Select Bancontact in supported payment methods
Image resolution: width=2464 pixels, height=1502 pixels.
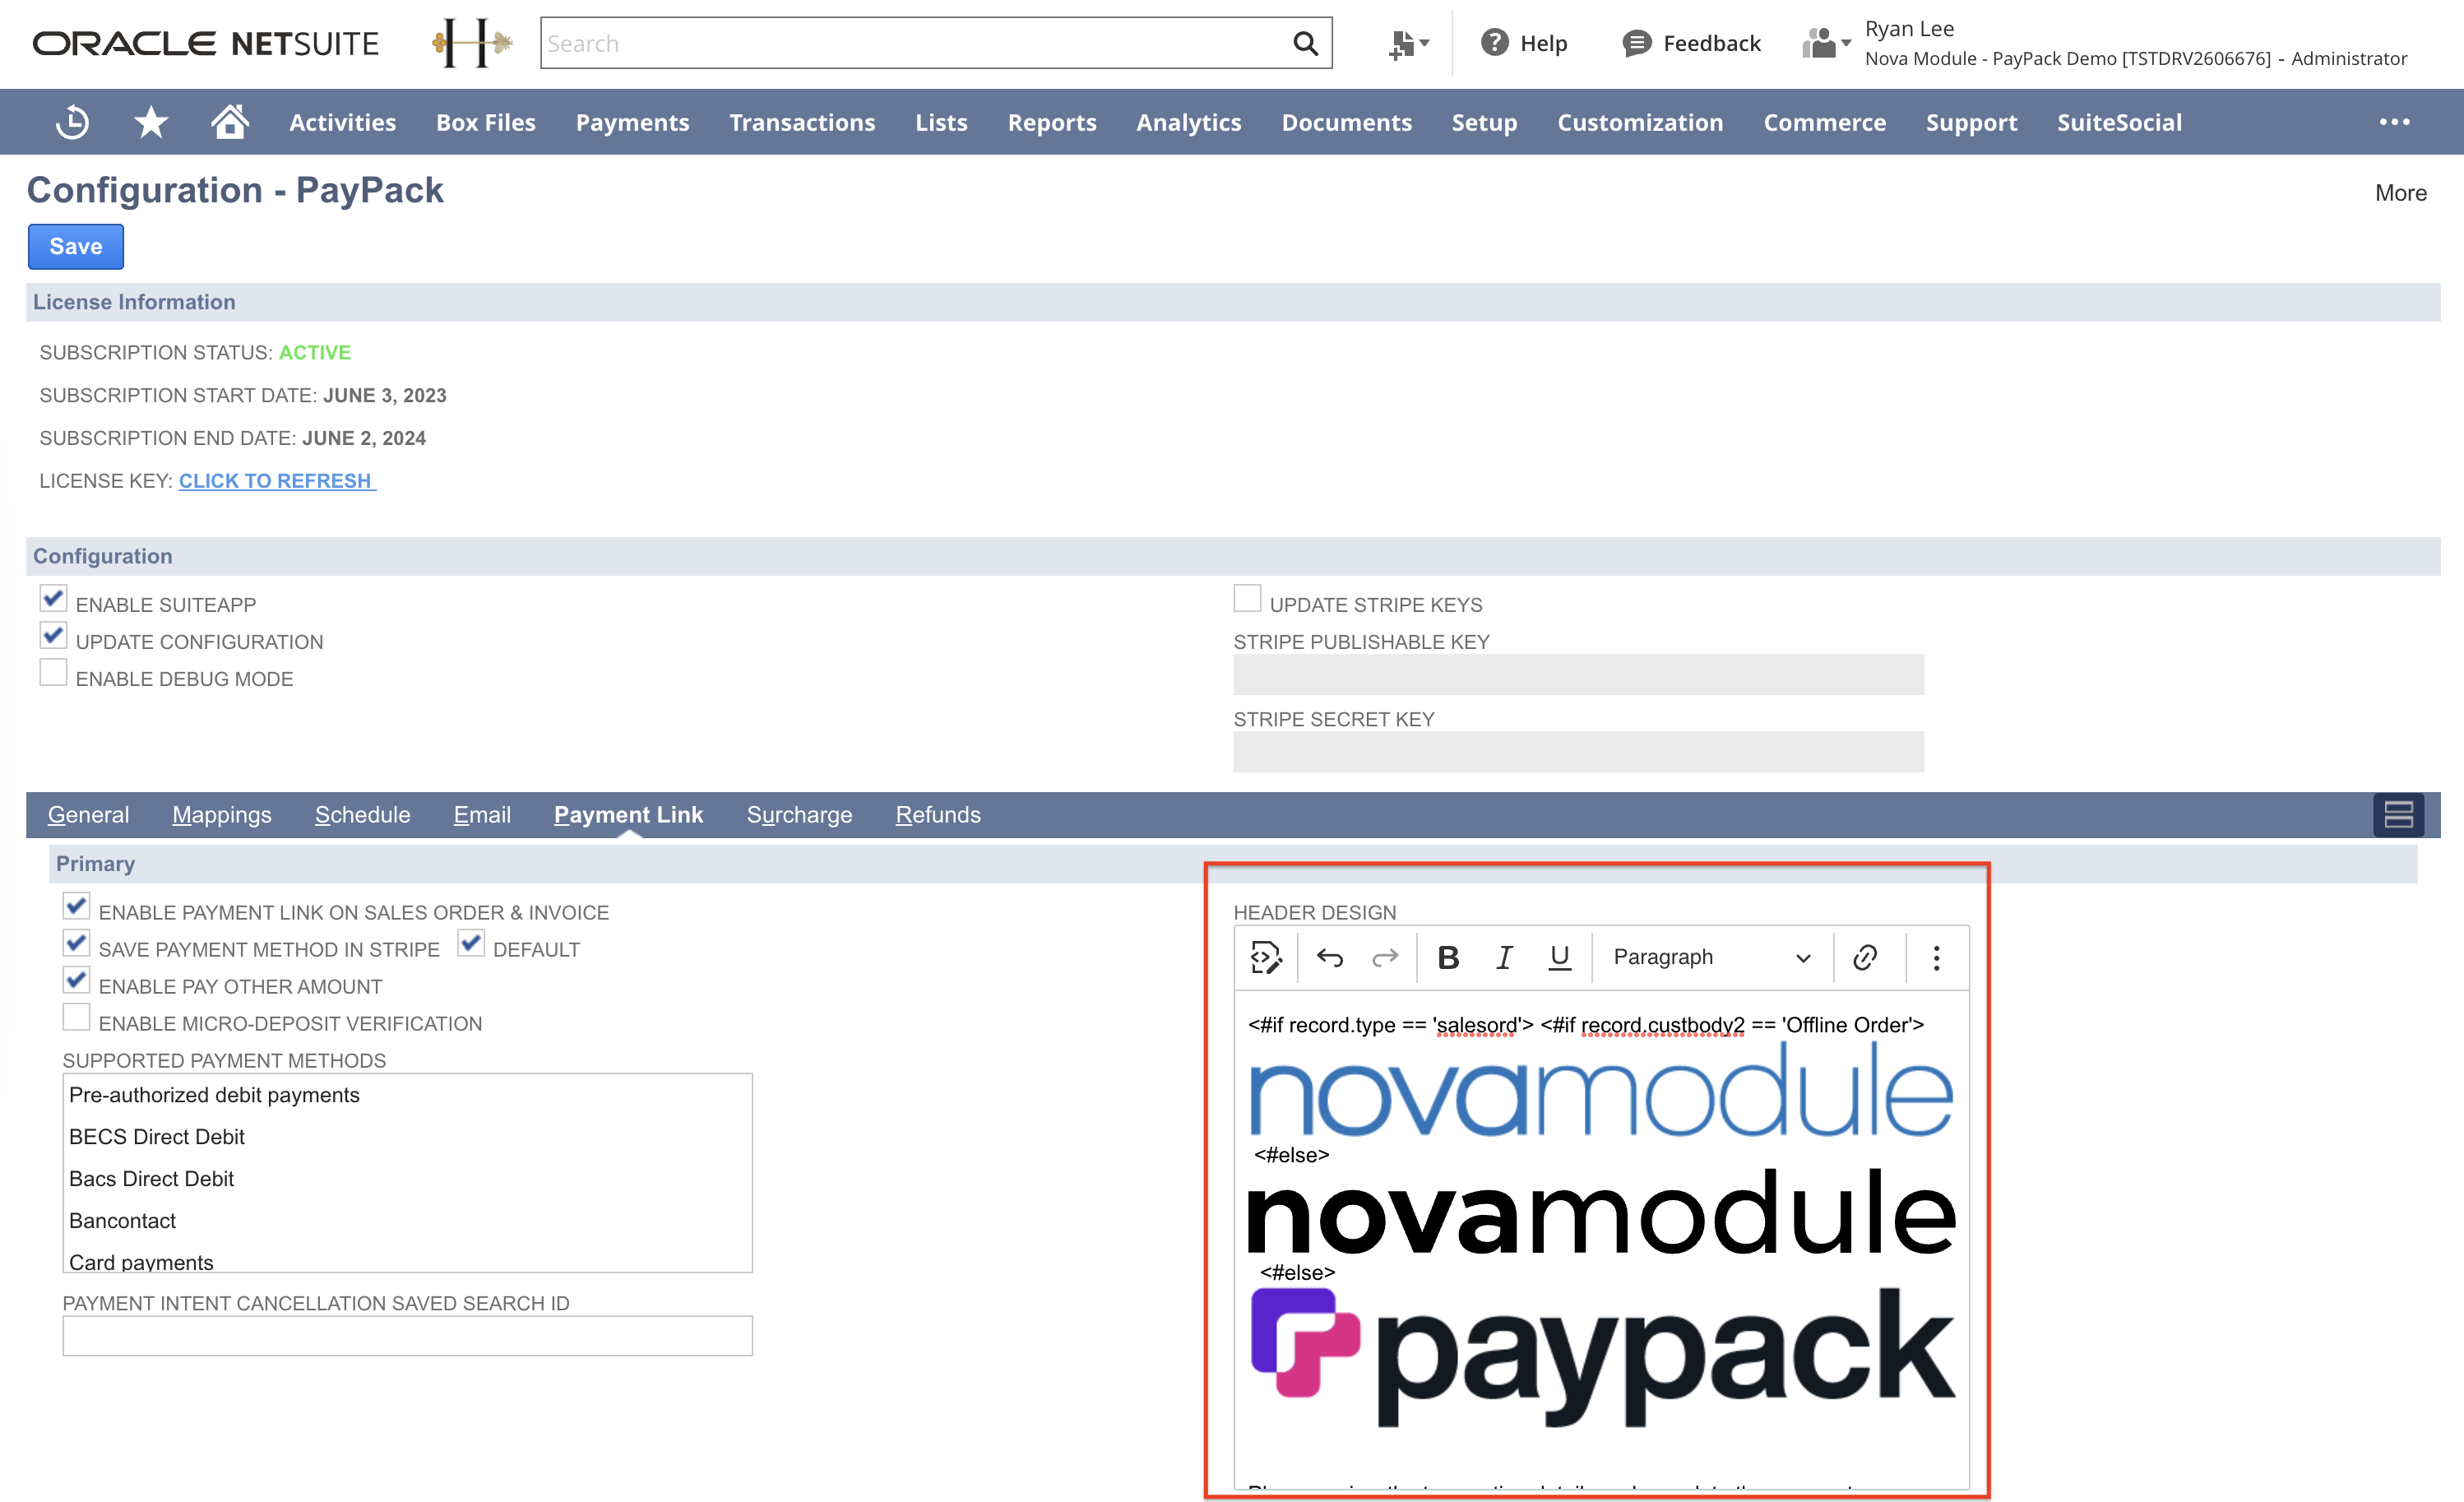point(407,1220)
